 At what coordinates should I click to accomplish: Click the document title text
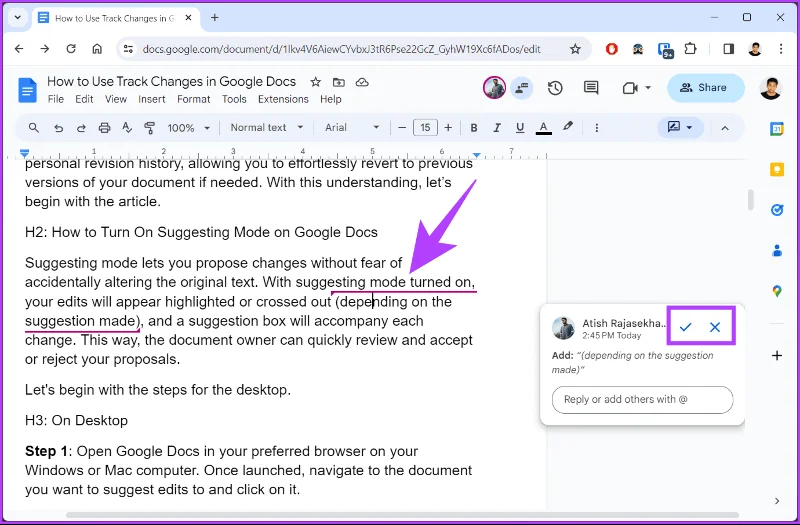point(171,81)
